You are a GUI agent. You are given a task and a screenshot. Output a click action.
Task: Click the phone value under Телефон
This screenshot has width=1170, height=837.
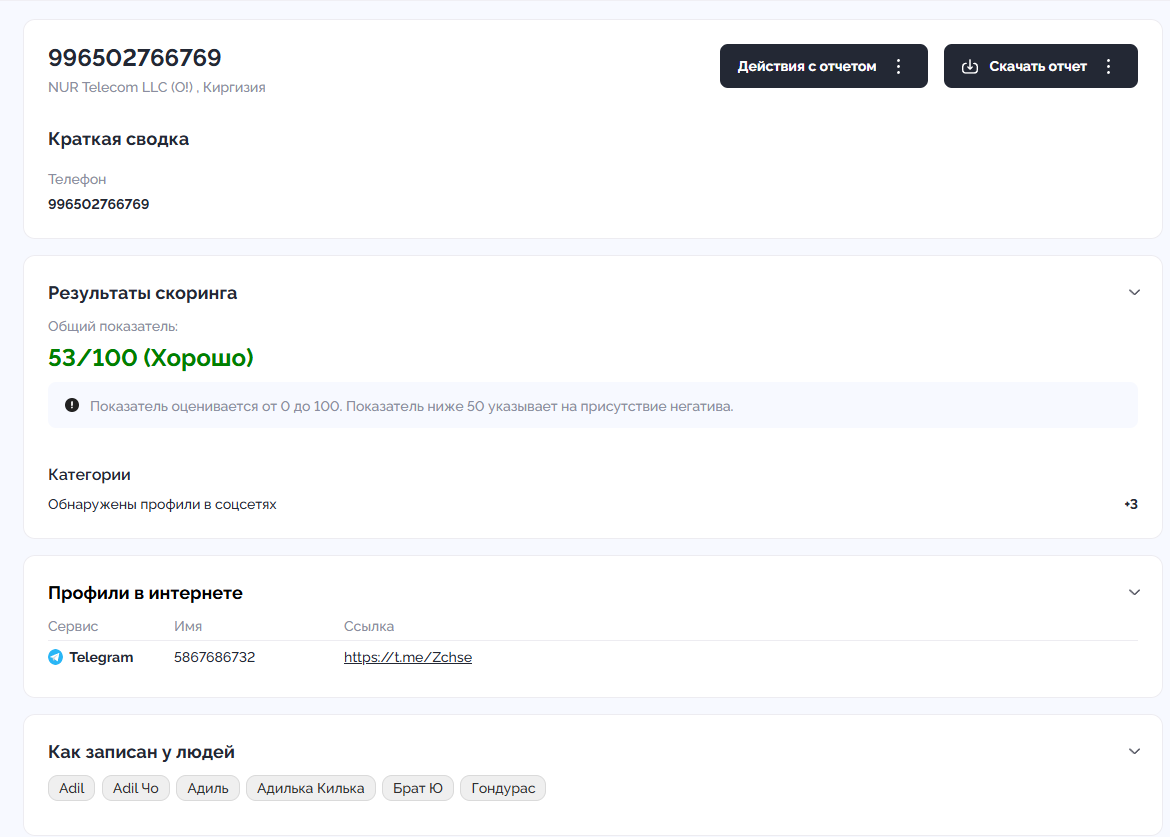[x=98, y=204]
